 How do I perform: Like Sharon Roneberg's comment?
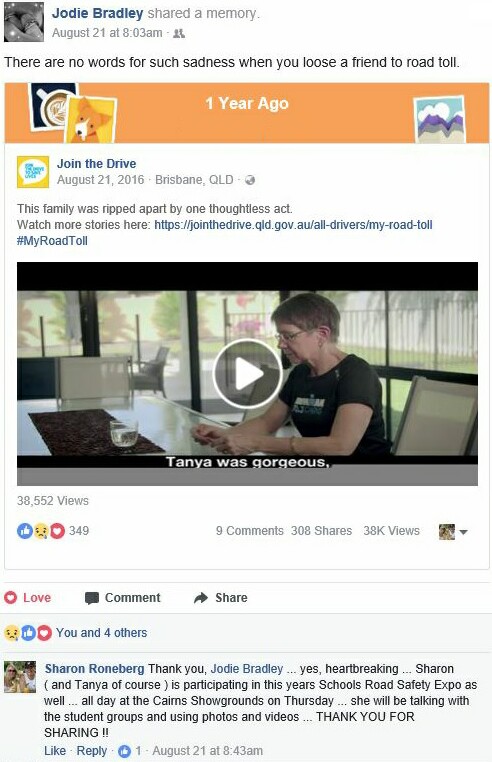(55, 750)
